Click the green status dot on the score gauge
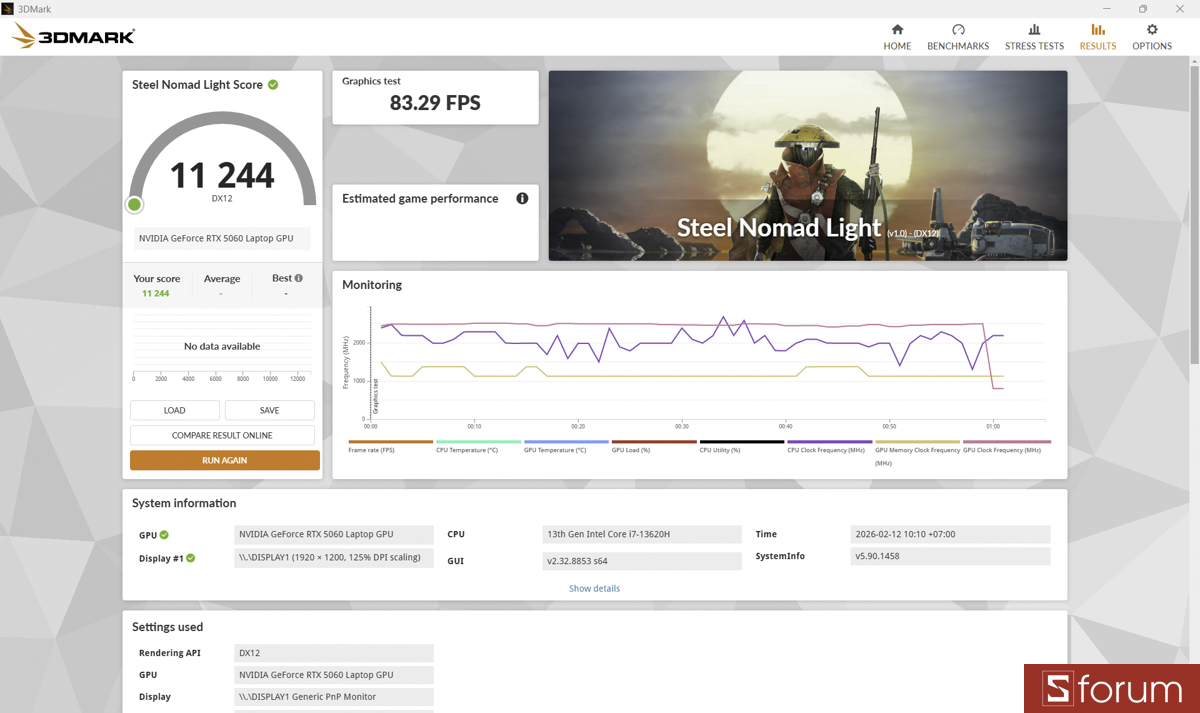1200x713 pixels. (134, 204)
